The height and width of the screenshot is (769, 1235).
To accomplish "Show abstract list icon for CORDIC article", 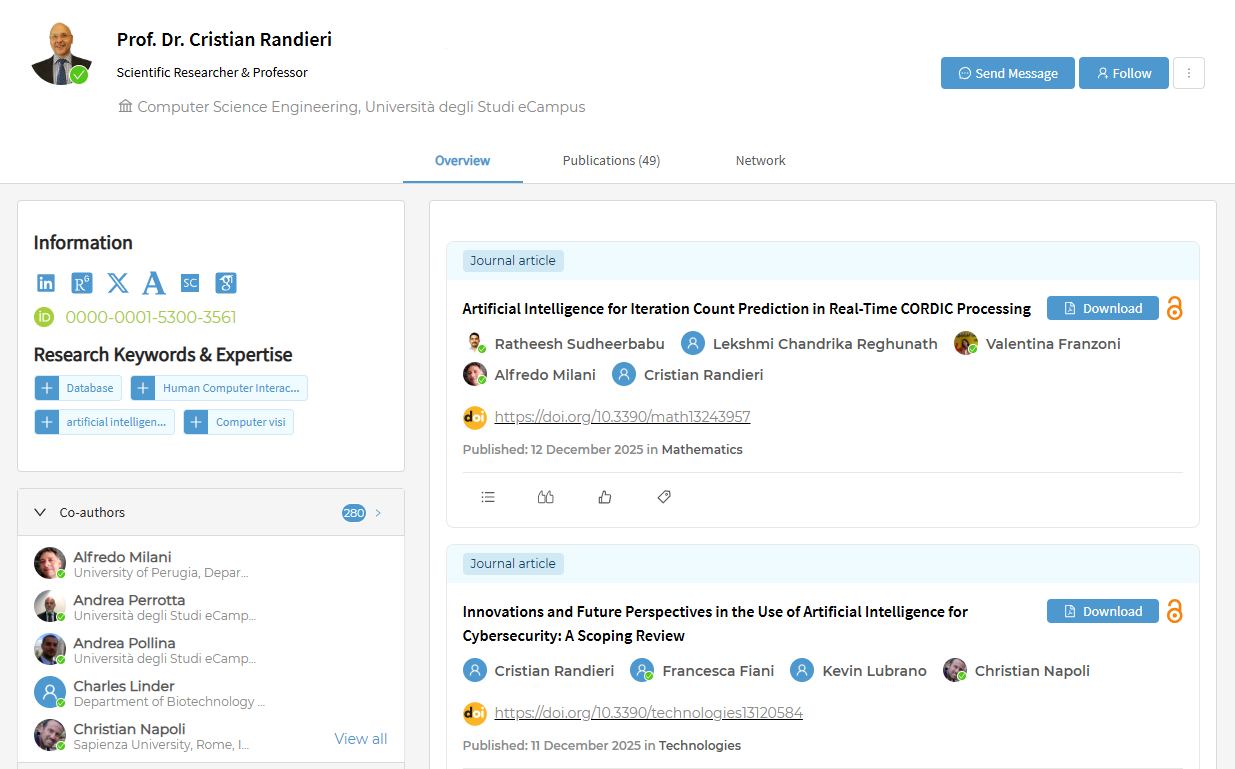I will coord(488,497).
